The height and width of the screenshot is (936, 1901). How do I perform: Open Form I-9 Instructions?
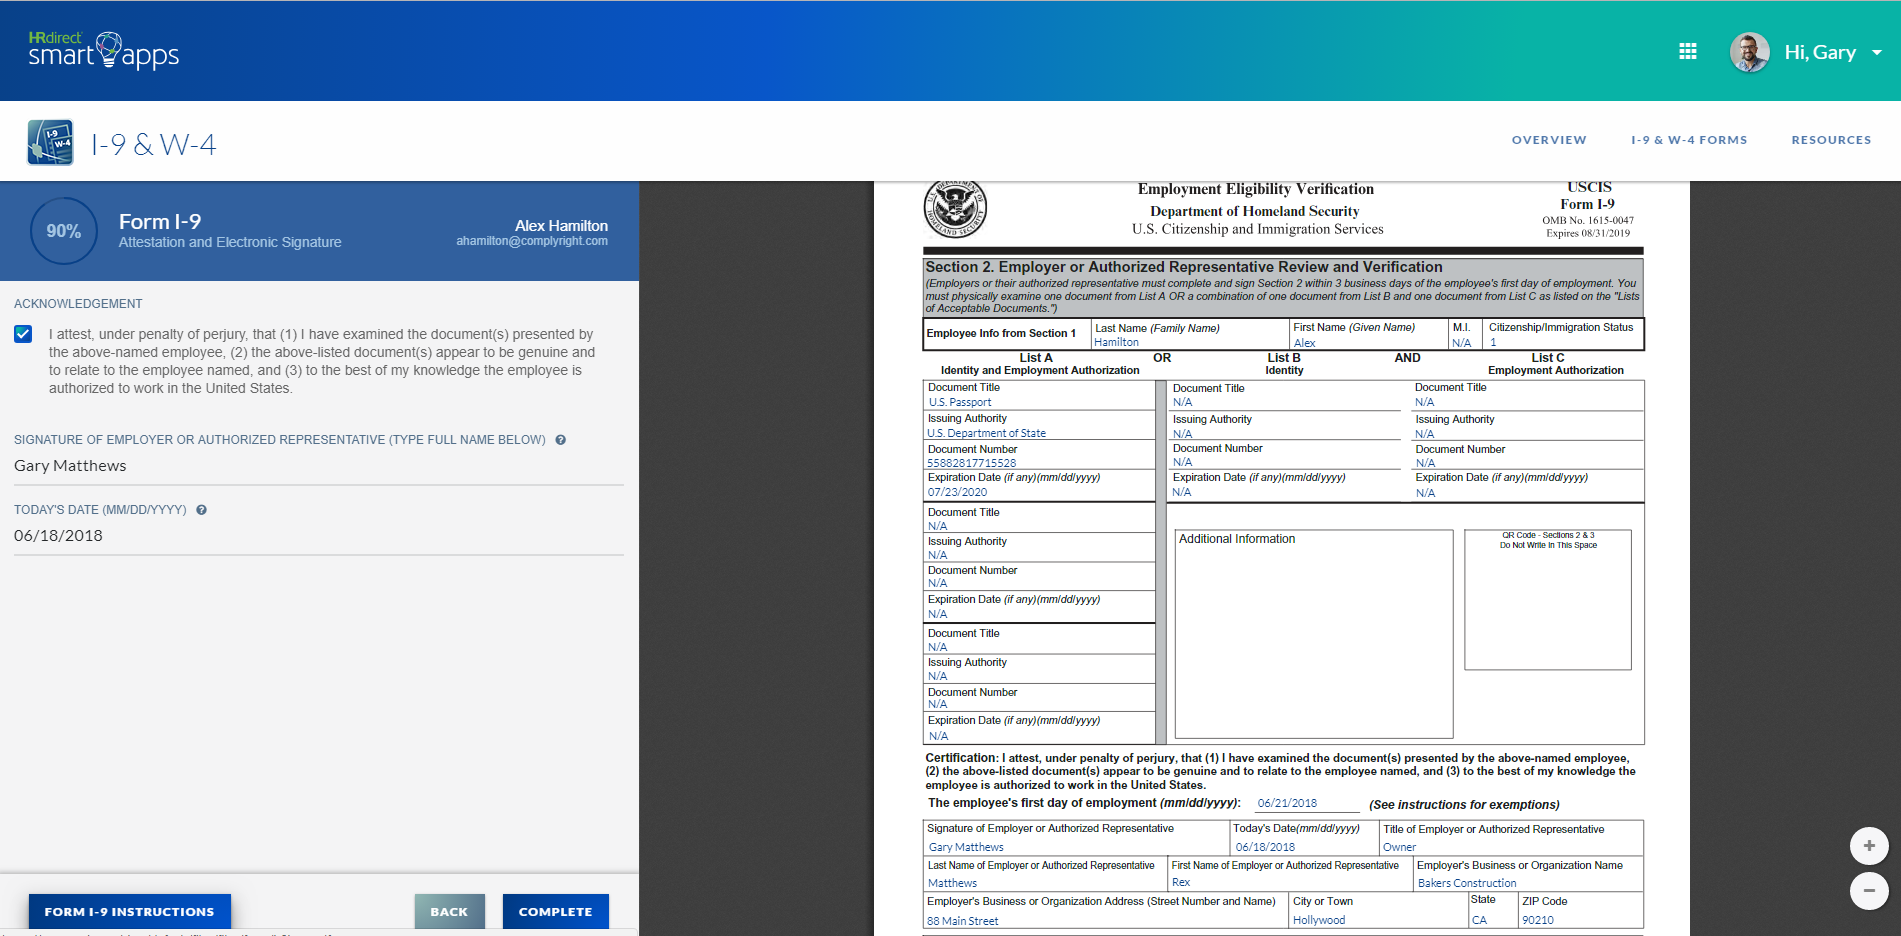point(129,911)
